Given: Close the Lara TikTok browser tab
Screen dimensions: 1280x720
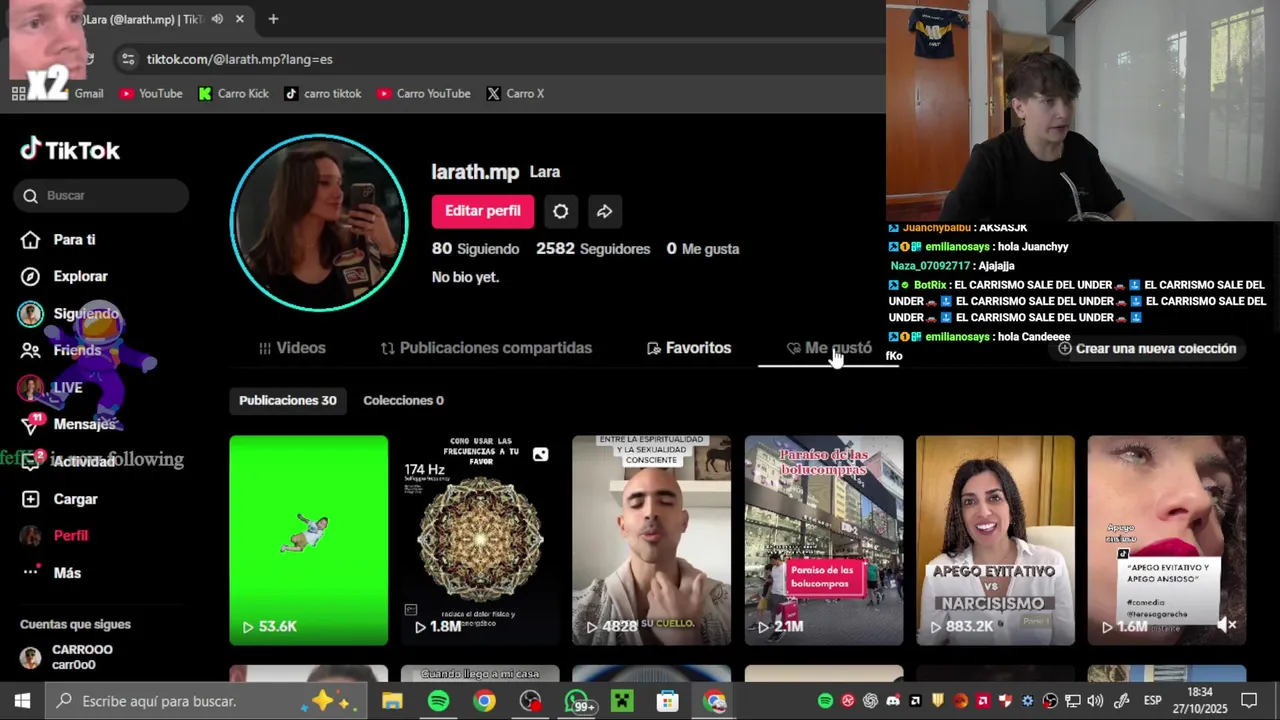Looking at the screenshot, I should pos(240,19).
